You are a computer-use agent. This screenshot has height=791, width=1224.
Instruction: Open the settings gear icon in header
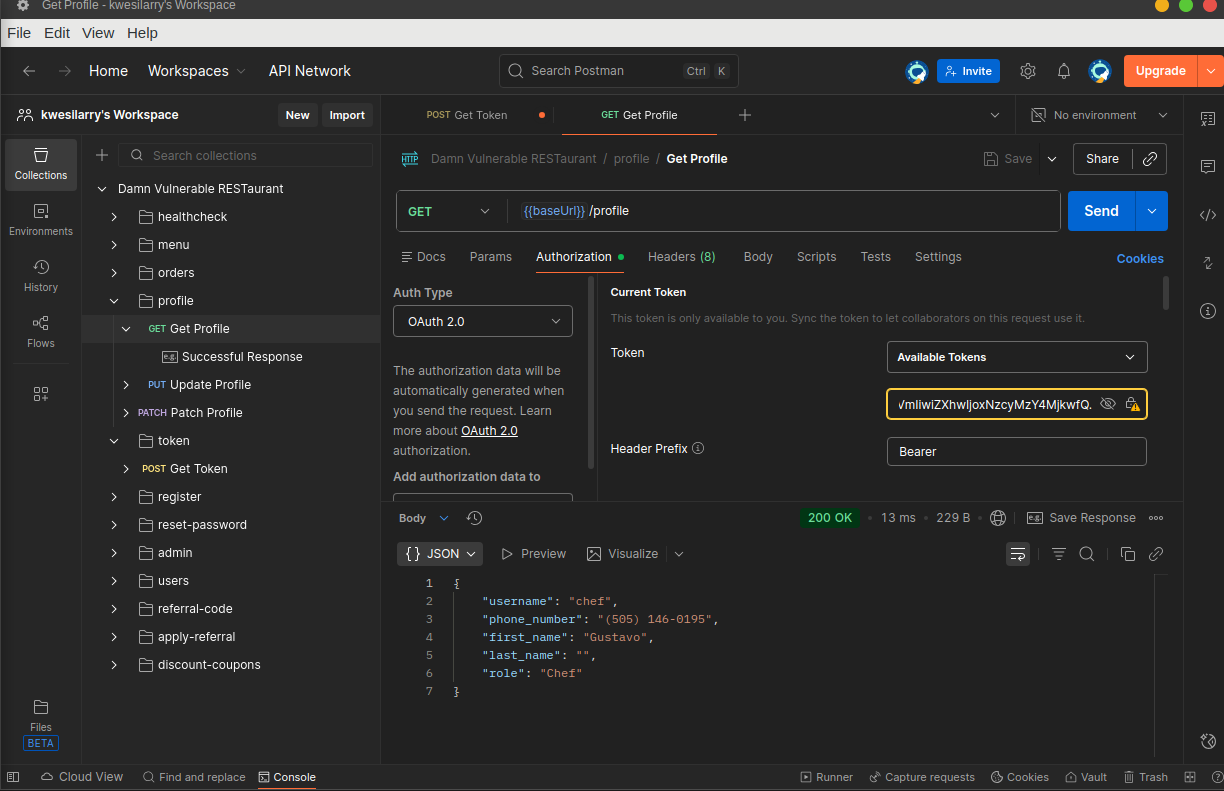tap(1028, 71)
